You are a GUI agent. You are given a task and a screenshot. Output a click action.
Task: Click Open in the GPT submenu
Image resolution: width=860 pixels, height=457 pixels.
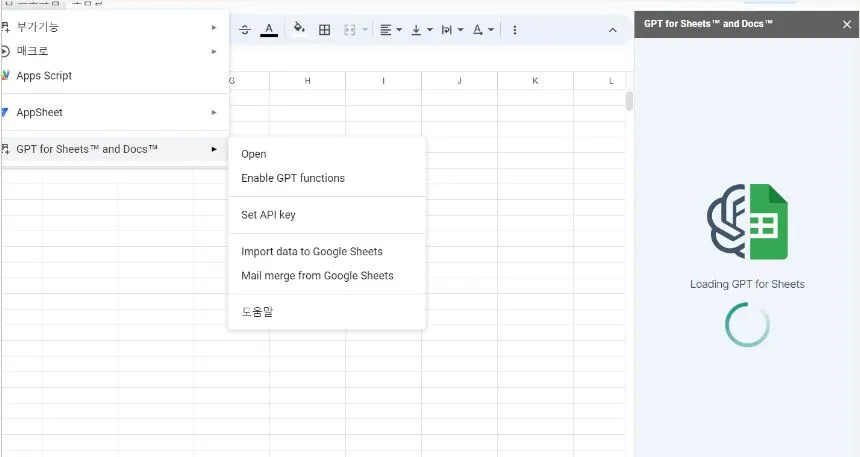(x=327, y=154)
